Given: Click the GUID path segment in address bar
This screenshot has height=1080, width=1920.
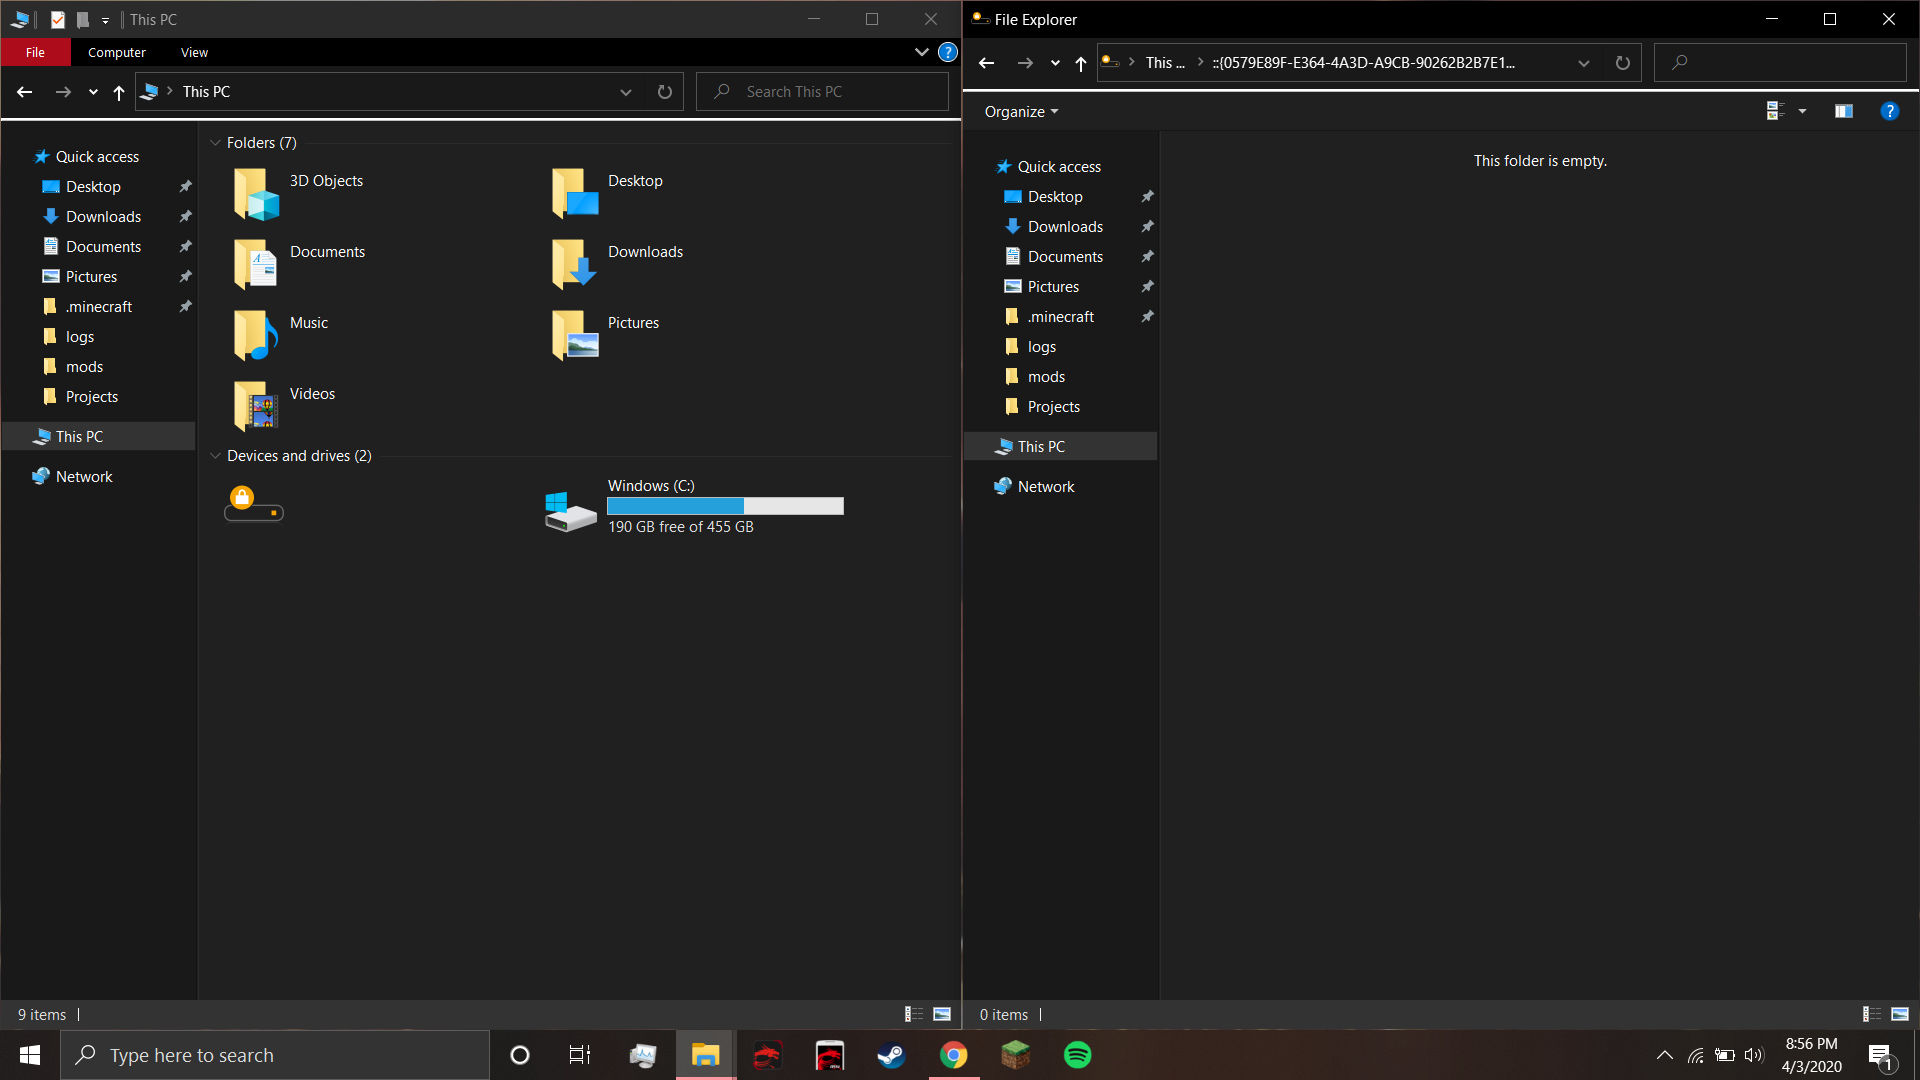Looking at the screenshot, I should tap(1363, 63).
